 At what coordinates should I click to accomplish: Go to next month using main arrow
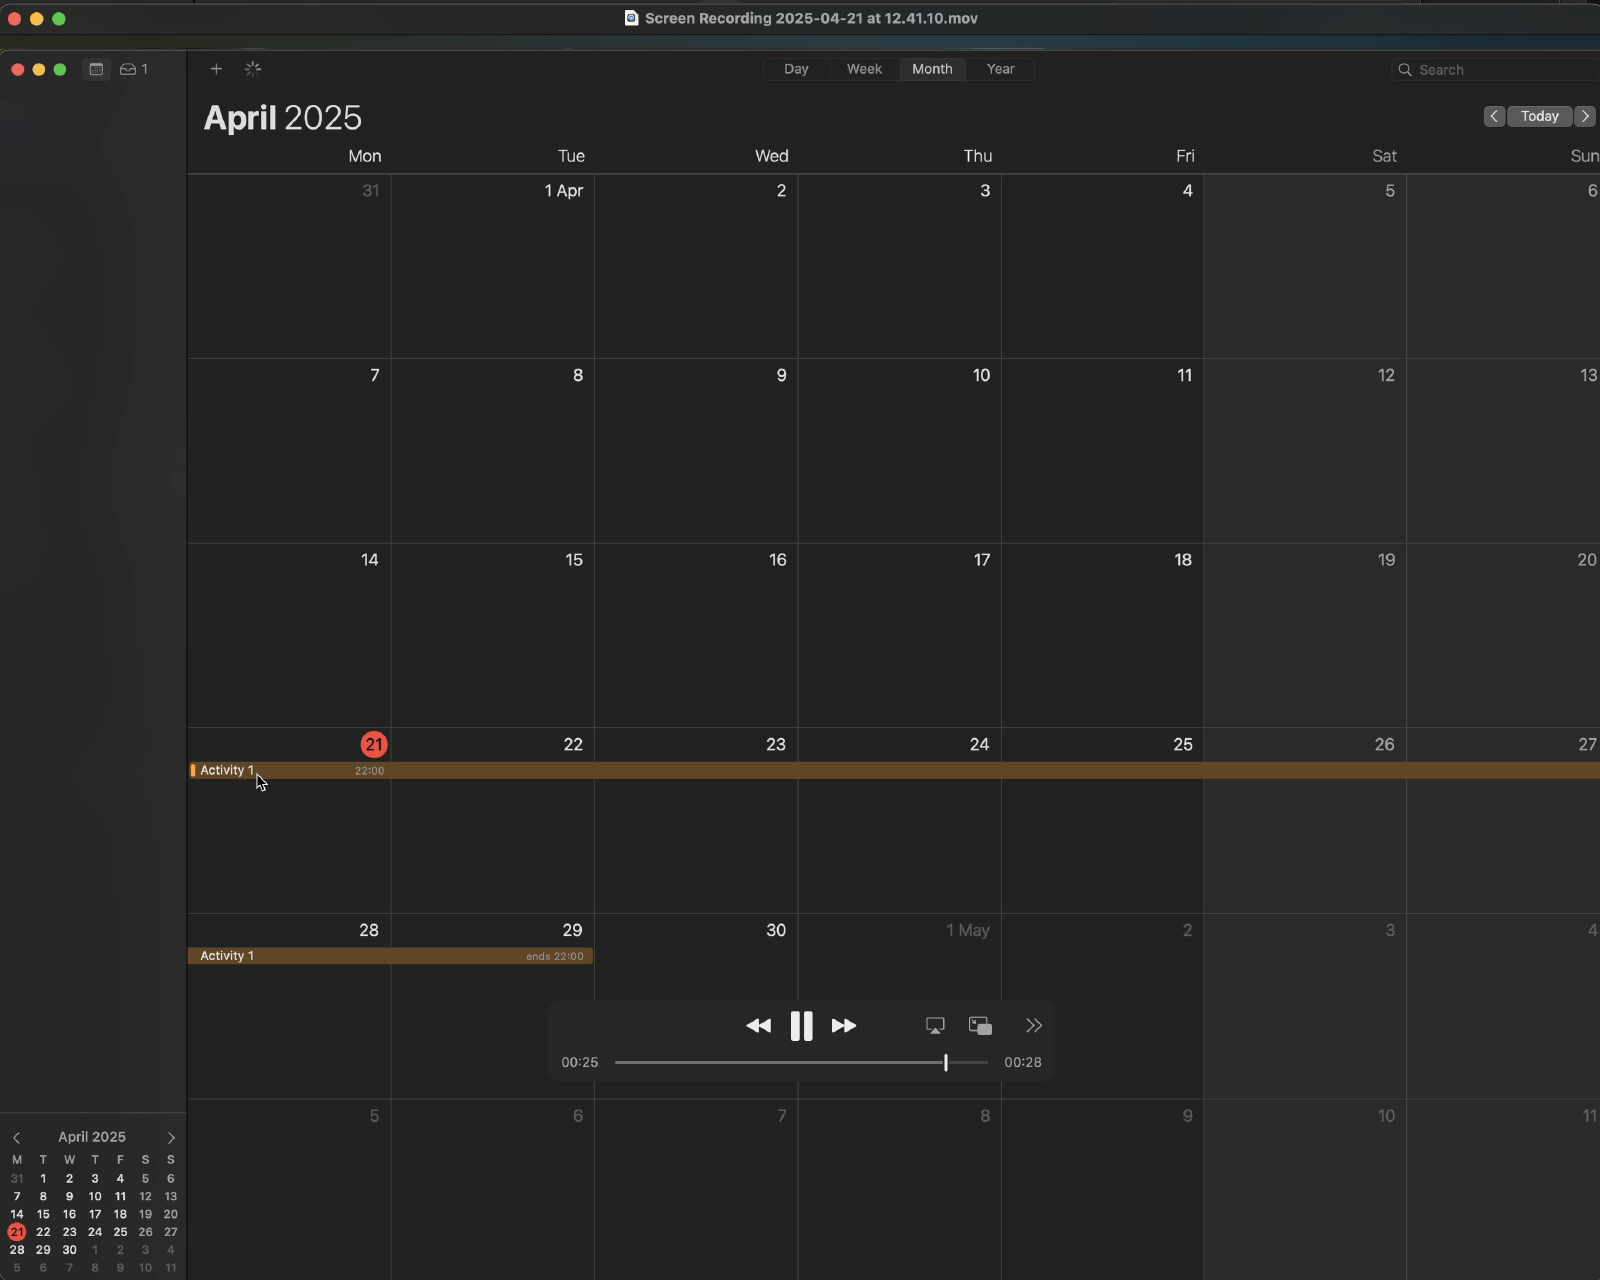coord(1585,116)
